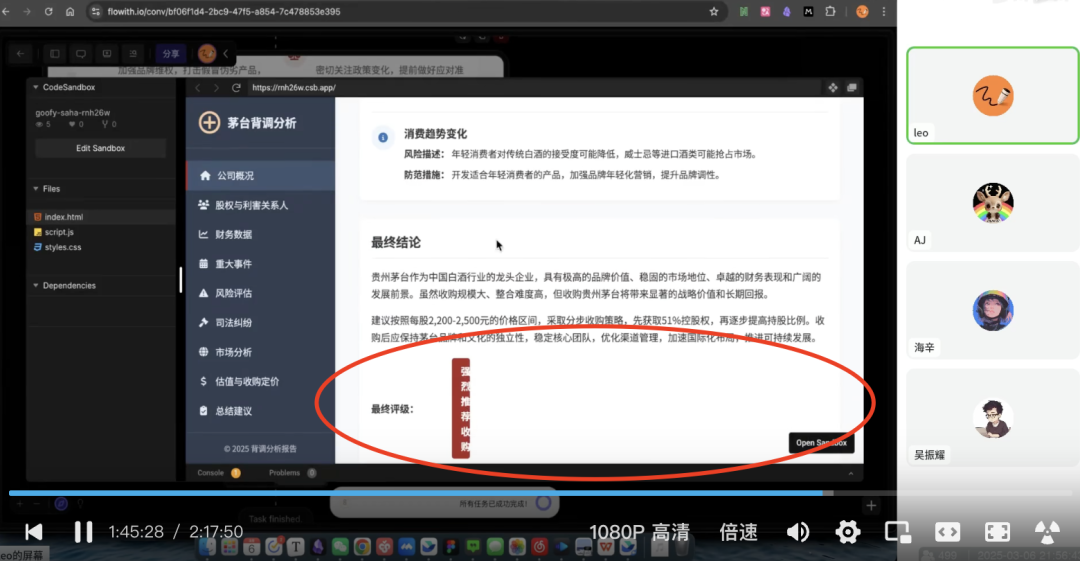Select 总结建议 in the sidebar
Image resolution: width=1080 pixels, height=561 pixels.
click(x=260, y=411)
